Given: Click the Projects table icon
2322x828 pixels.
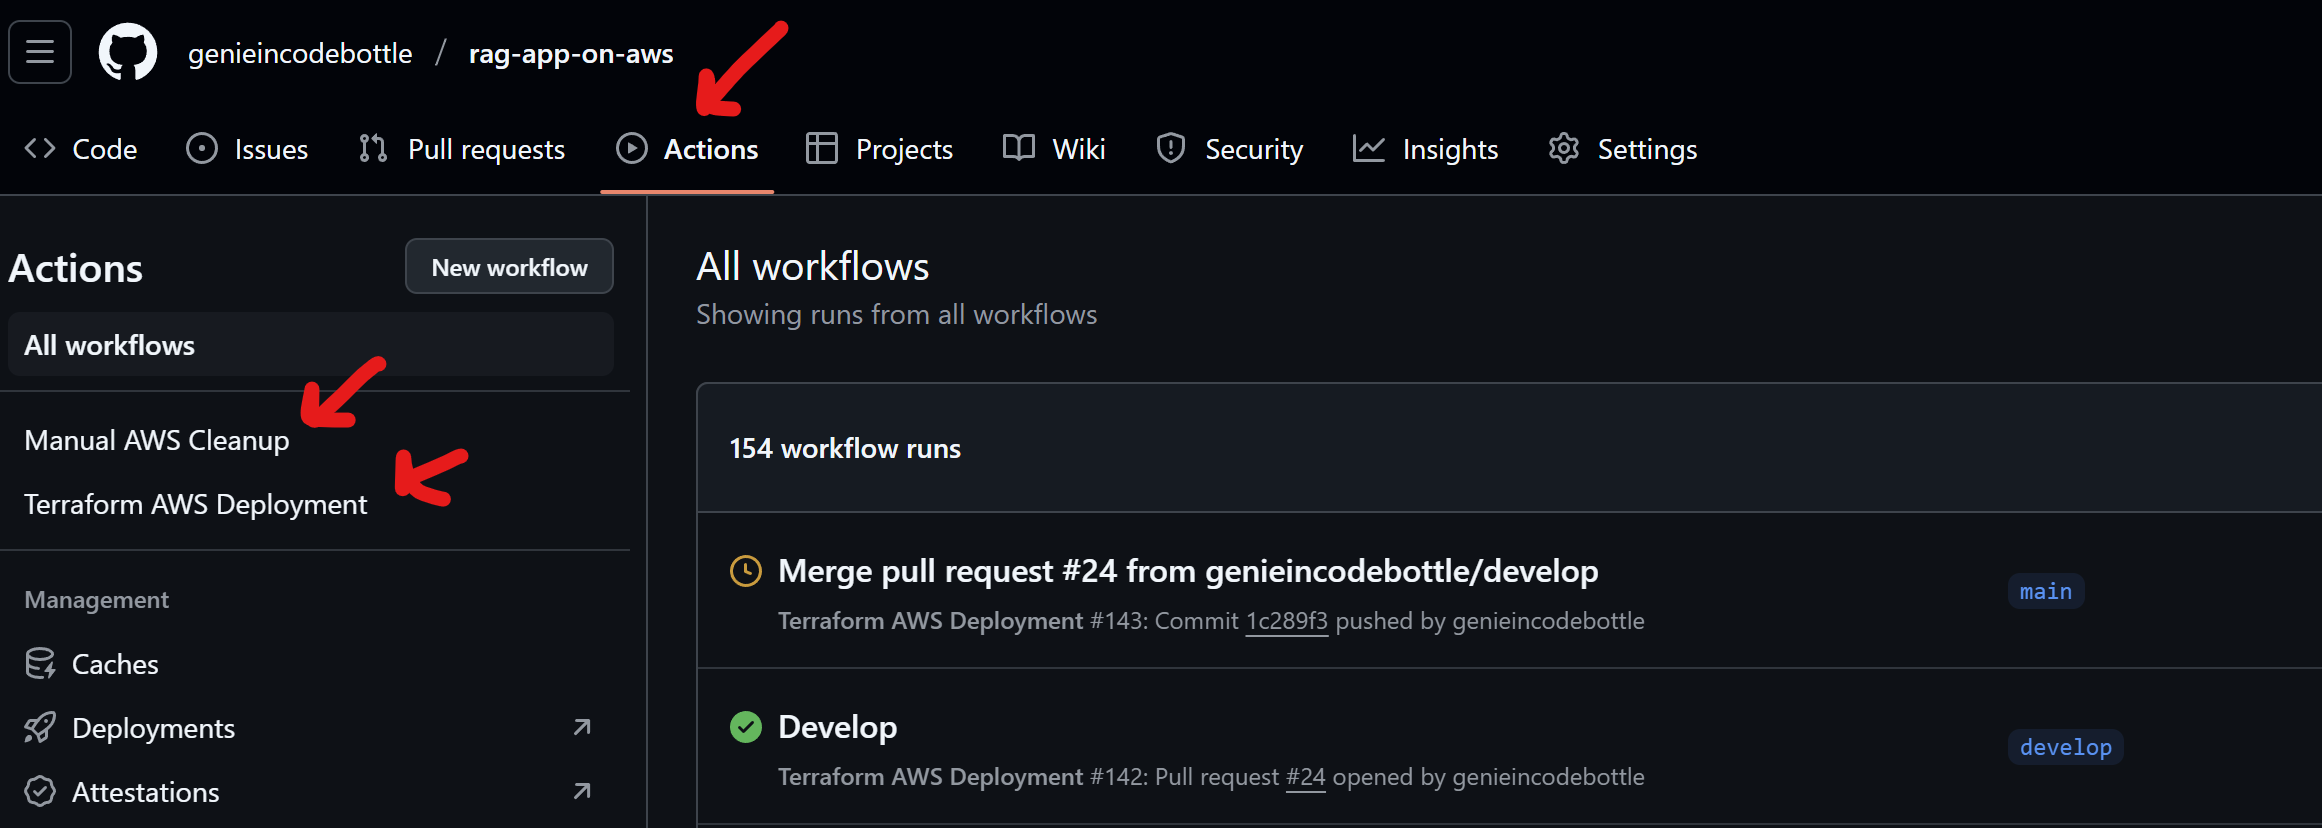Looking at the screenshot, I should point(822,149).
